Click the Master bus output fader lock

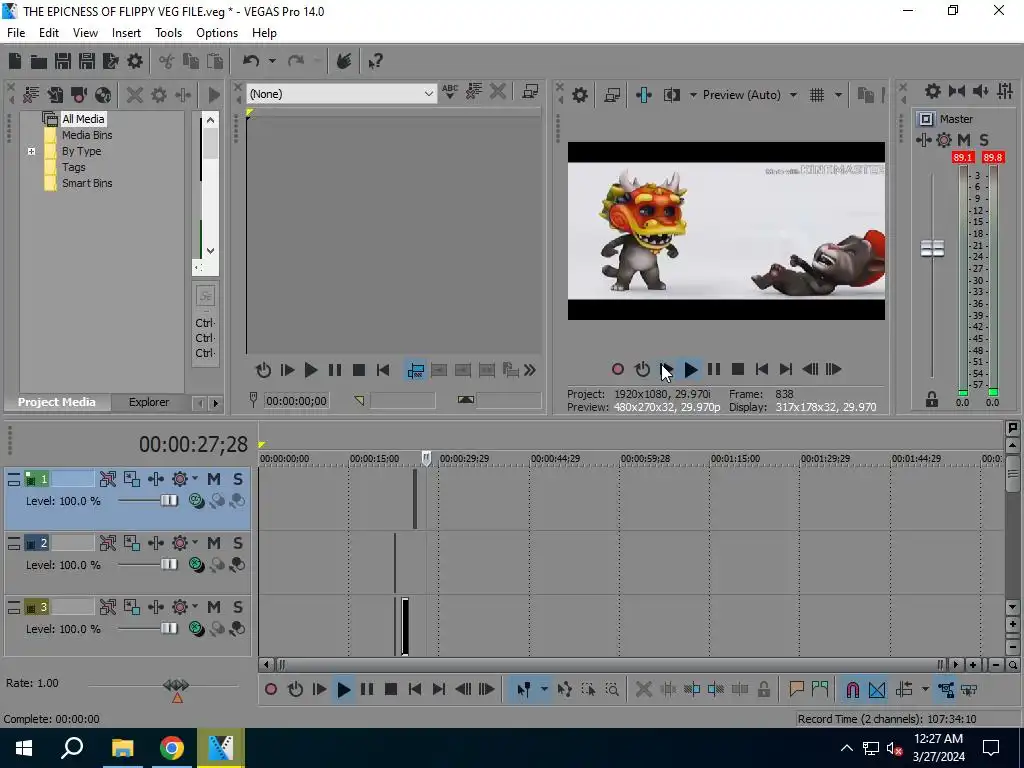click(932, 400)
